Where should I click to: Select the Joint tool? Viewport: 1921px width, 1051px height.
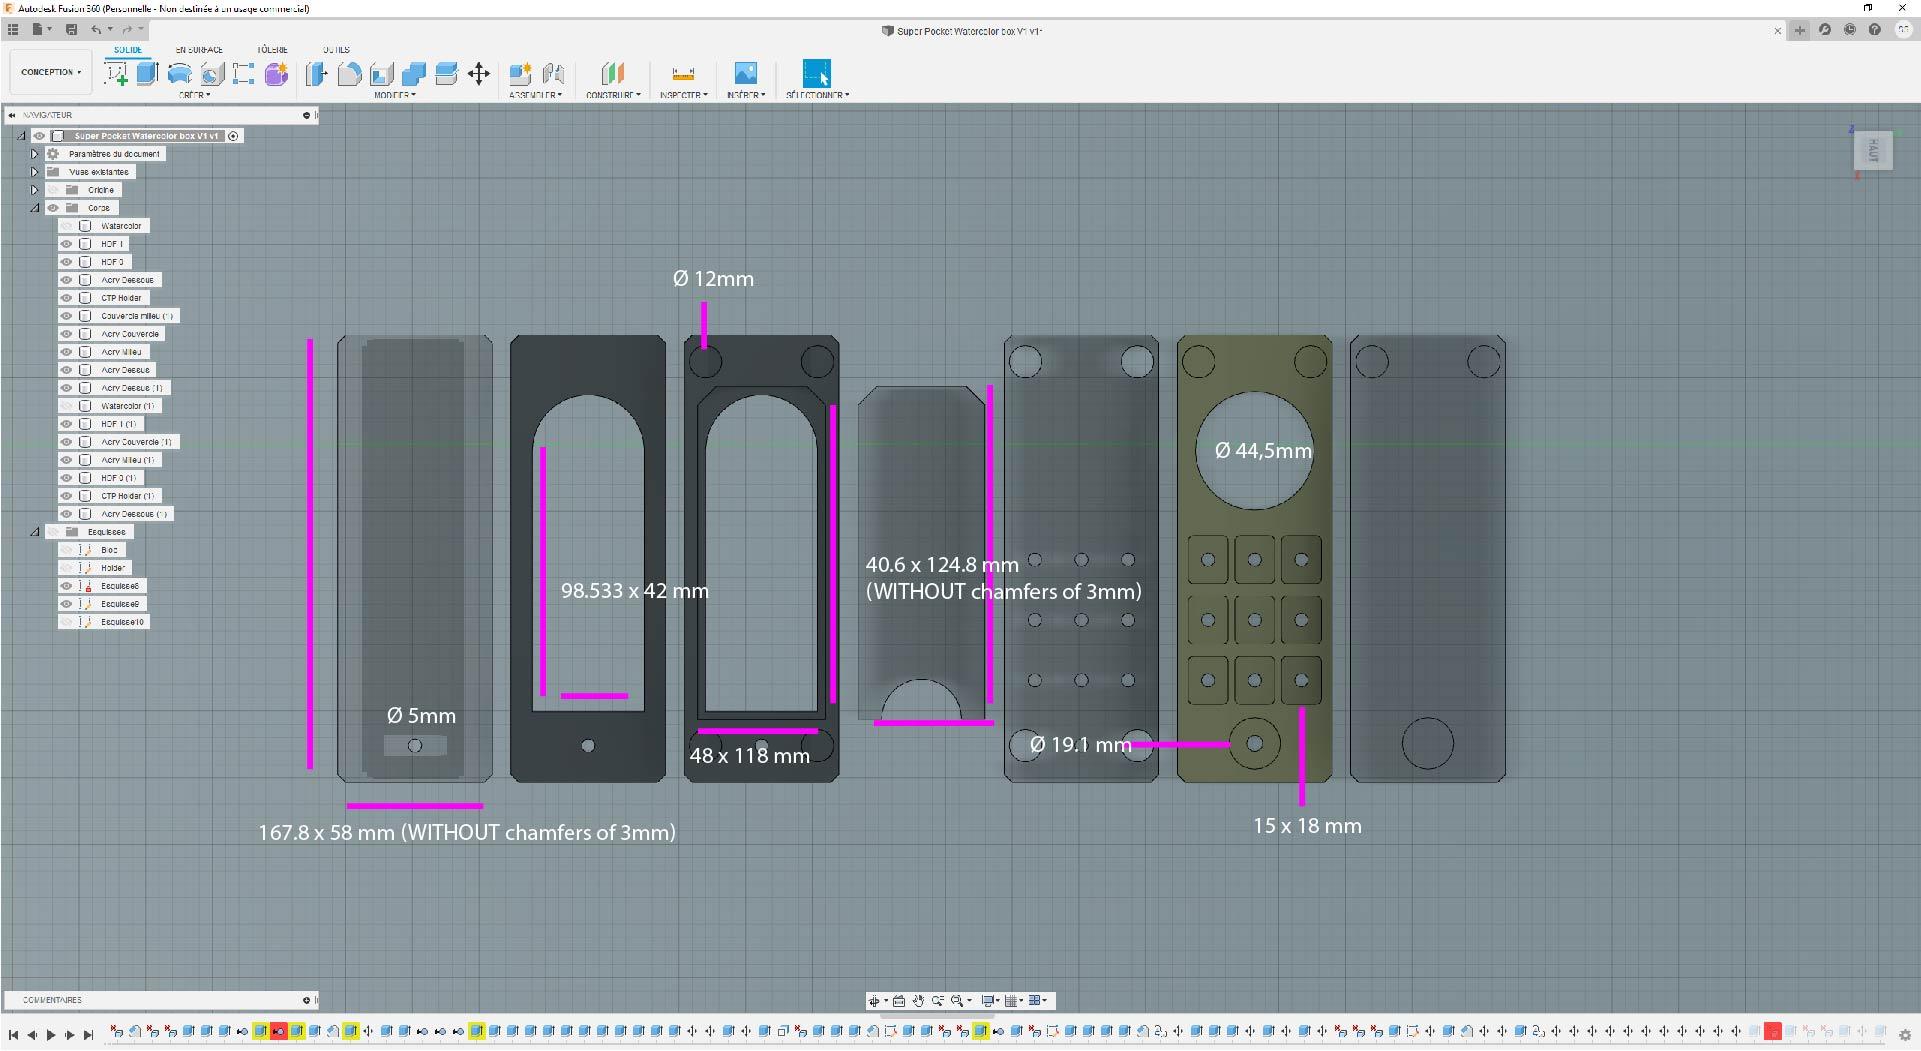point(553,73)
